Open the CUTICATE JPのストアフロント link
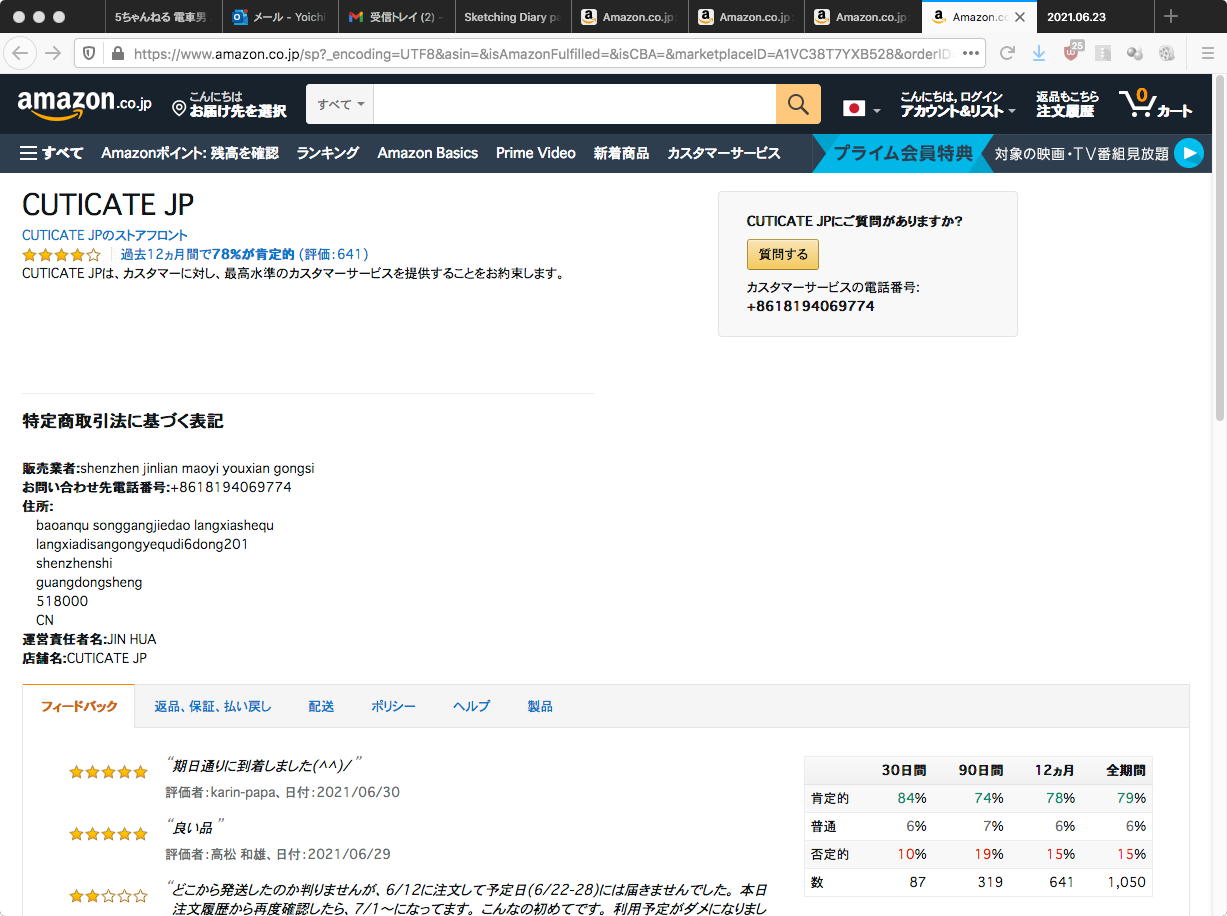1227x916 pixels. click(x=105, y=235)
